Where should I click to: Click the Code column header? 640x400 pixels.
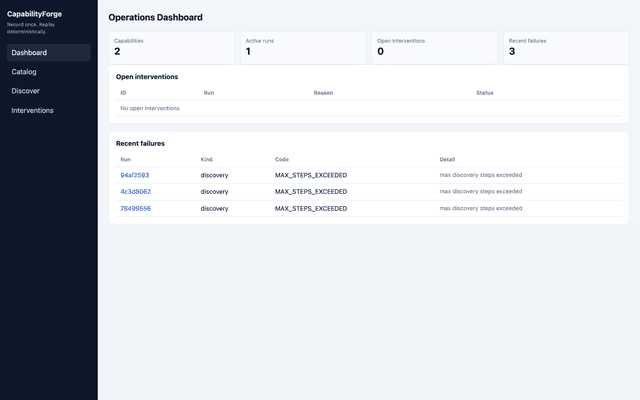pos(282,160)
